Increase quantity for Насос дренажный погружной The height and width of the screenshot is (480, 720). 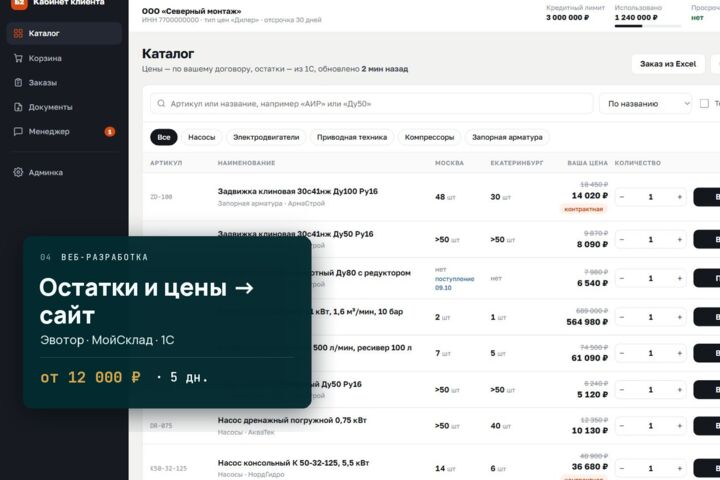click(x=680, y=426)
